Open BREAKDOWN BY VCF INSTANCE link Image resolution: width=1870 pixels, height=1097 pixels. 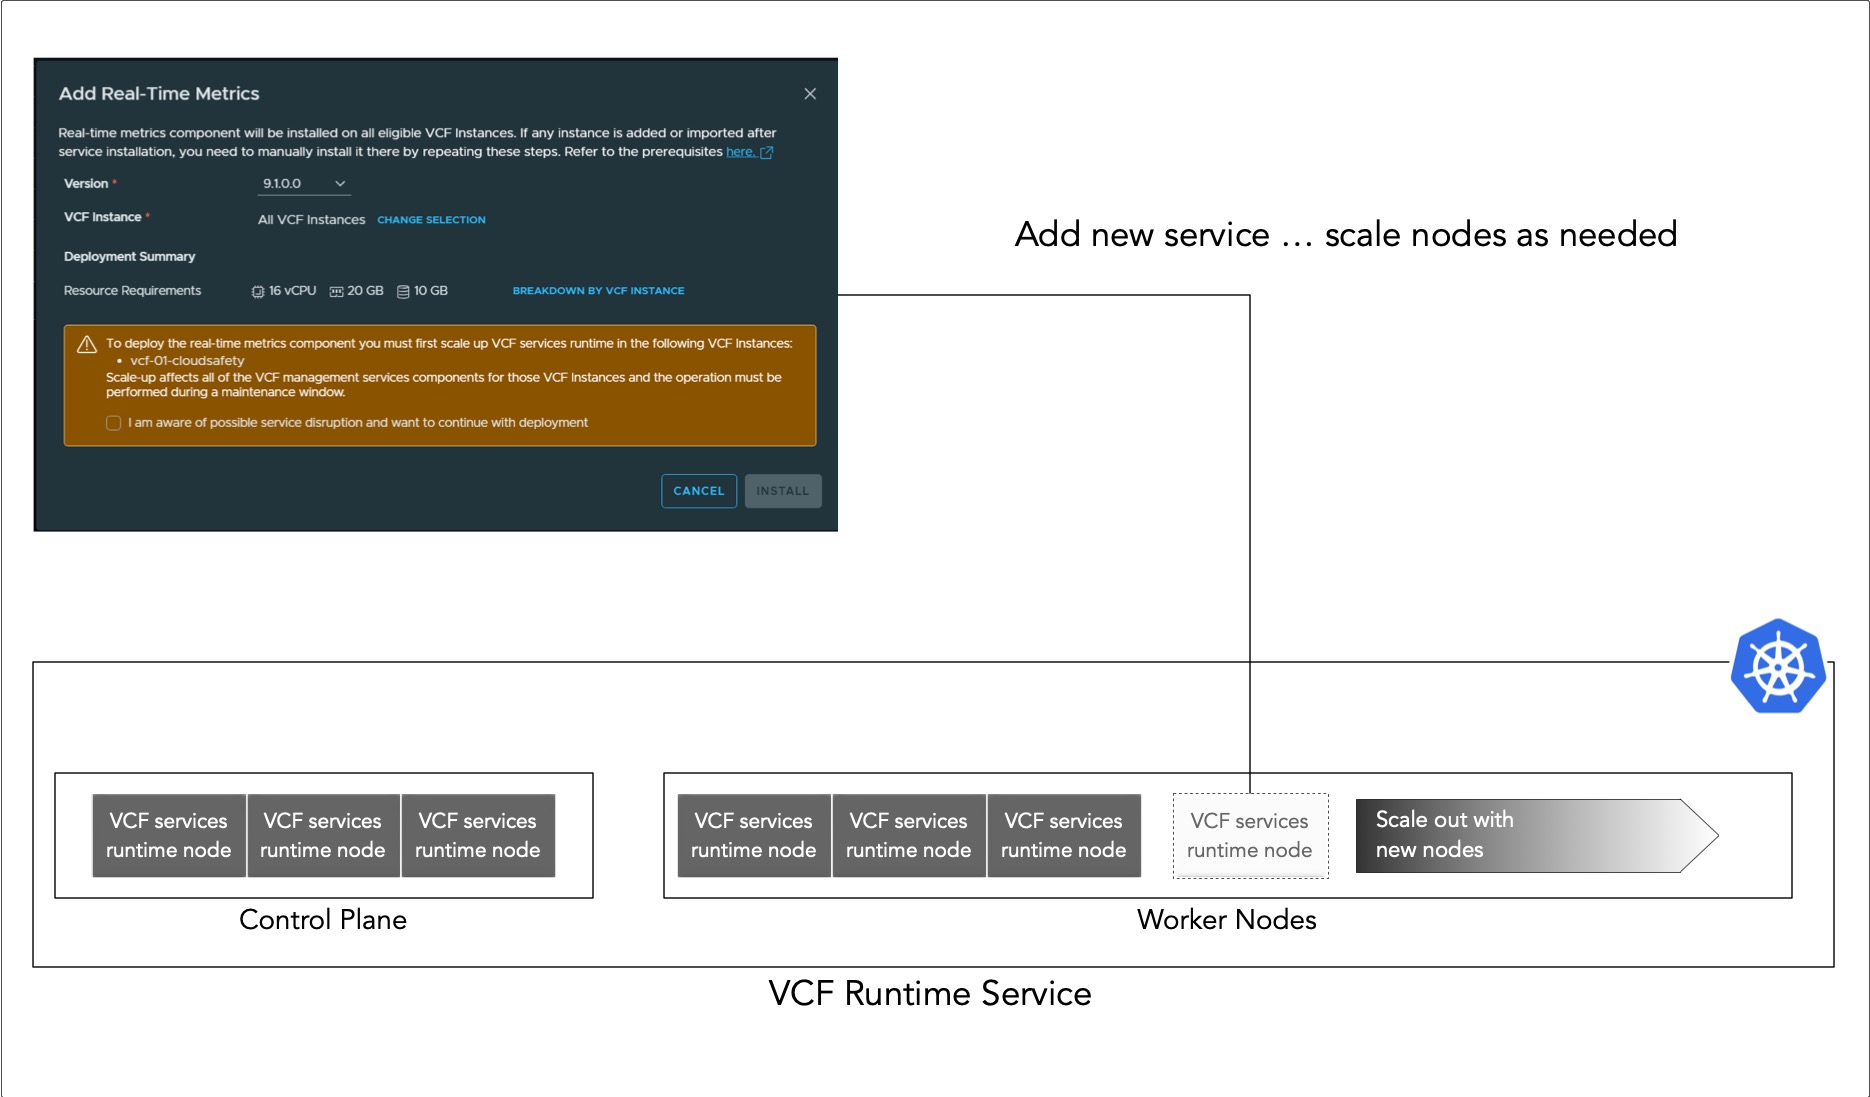tap(598, 291)
